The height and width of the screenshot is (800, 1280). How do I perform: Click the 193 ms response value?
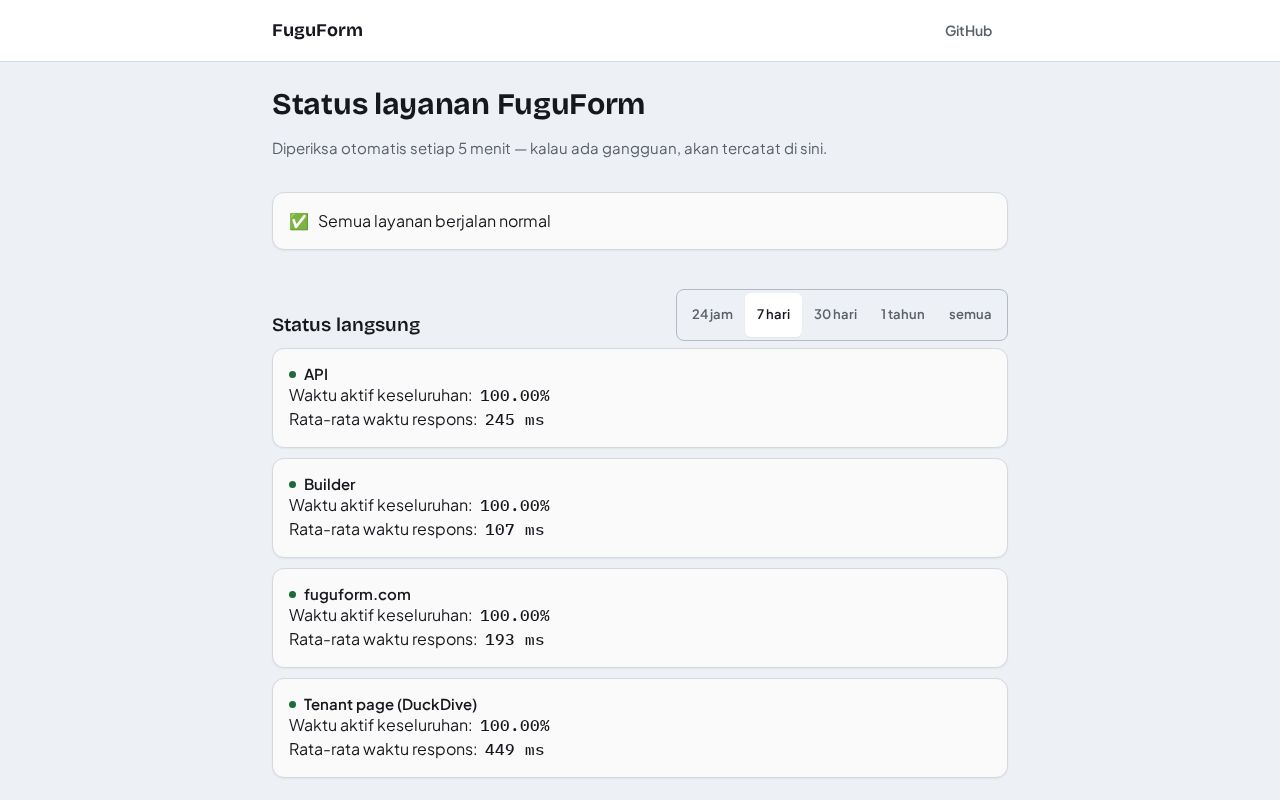click(514, 640)
